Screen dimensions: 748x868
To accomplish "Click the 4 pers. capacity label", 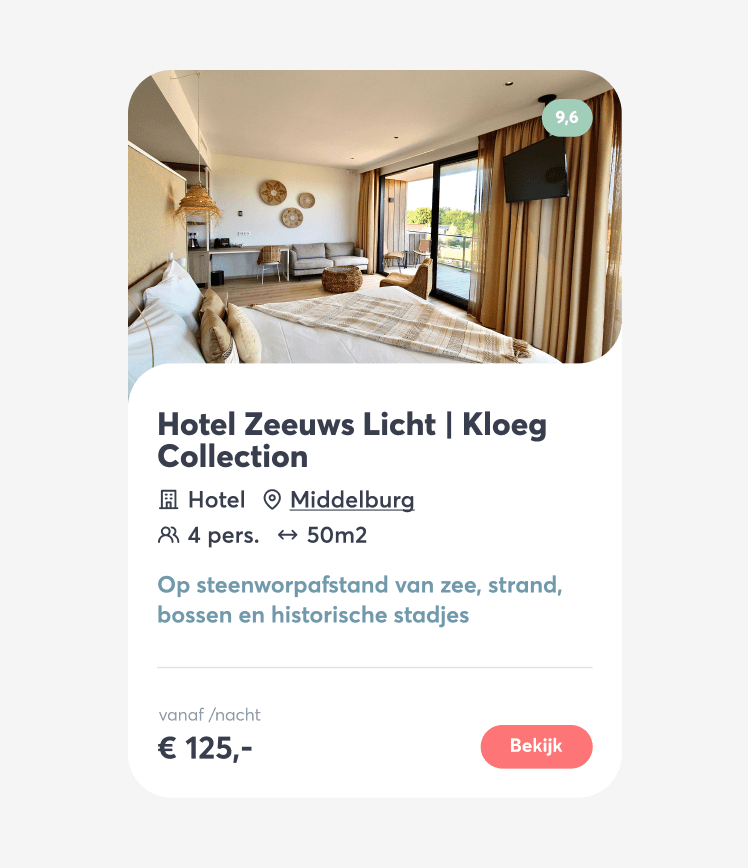I will coord(224,535).
